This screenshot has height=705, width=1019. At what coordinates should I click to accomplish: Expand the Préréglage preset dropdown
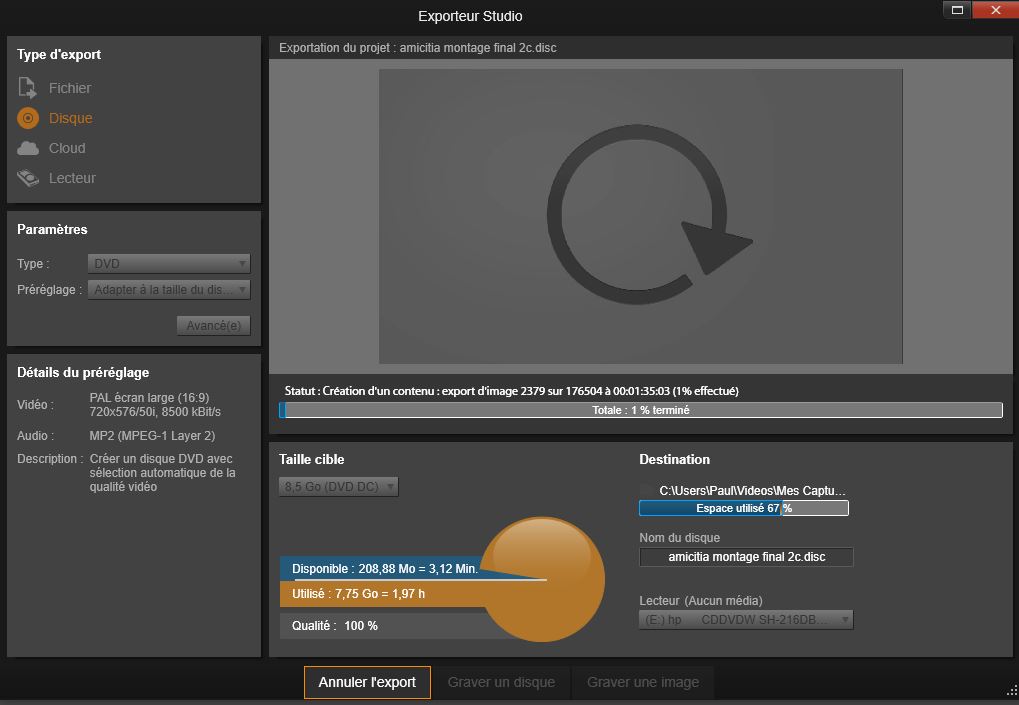[169, 290]
